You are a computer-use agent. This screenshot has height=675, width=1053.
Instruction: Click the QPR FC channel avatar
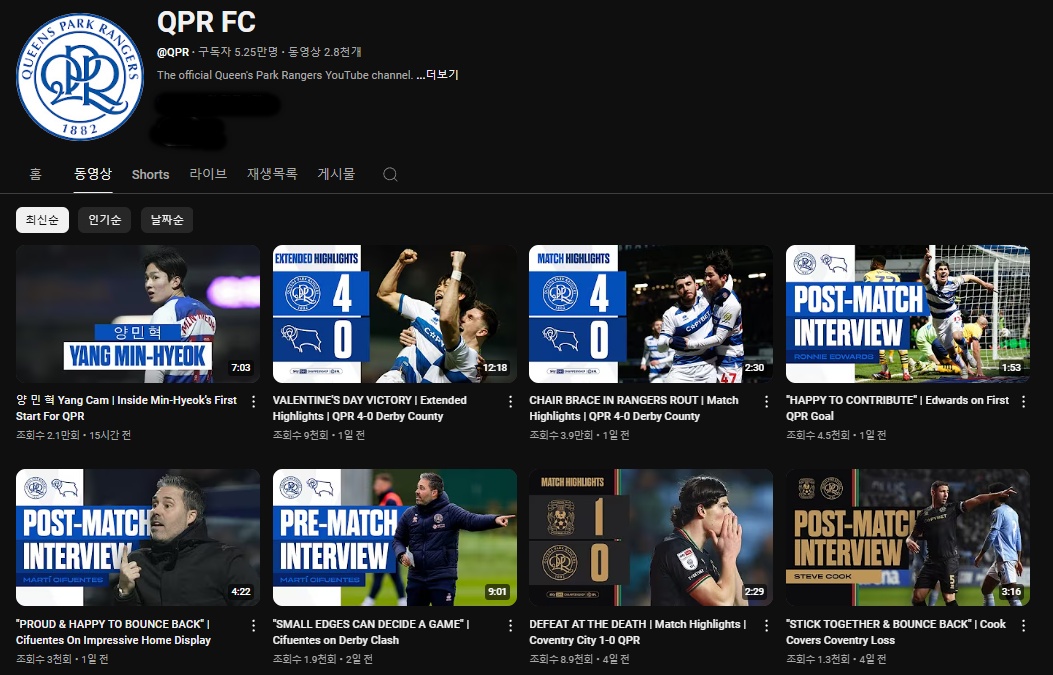(78, 77)
